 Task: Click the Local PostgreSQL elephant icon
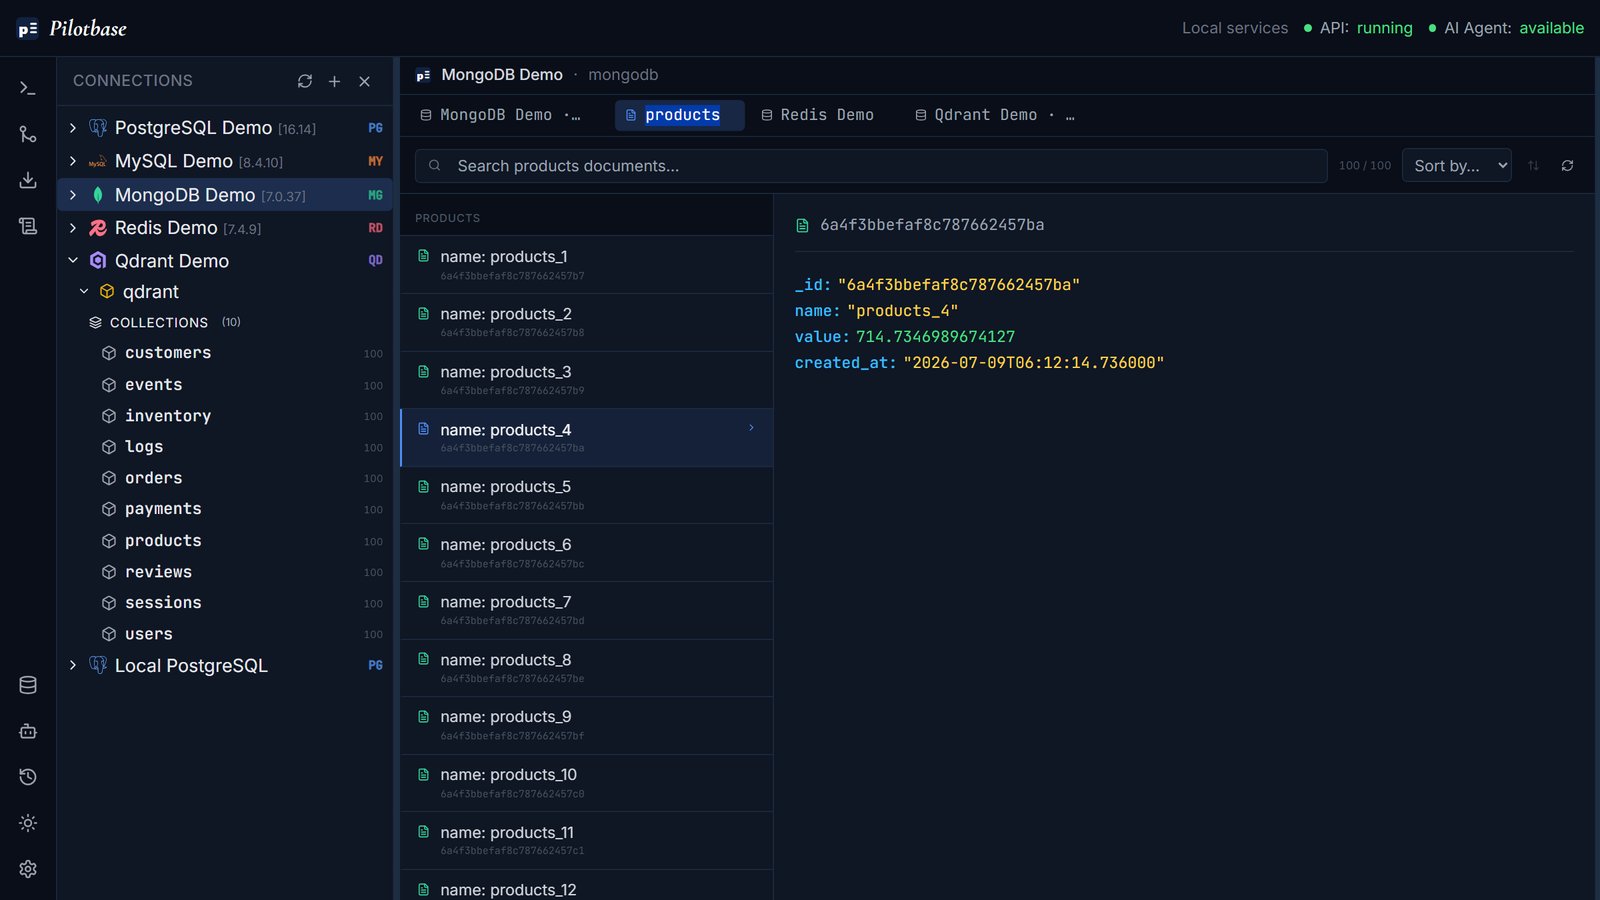(x=98, y=665)
